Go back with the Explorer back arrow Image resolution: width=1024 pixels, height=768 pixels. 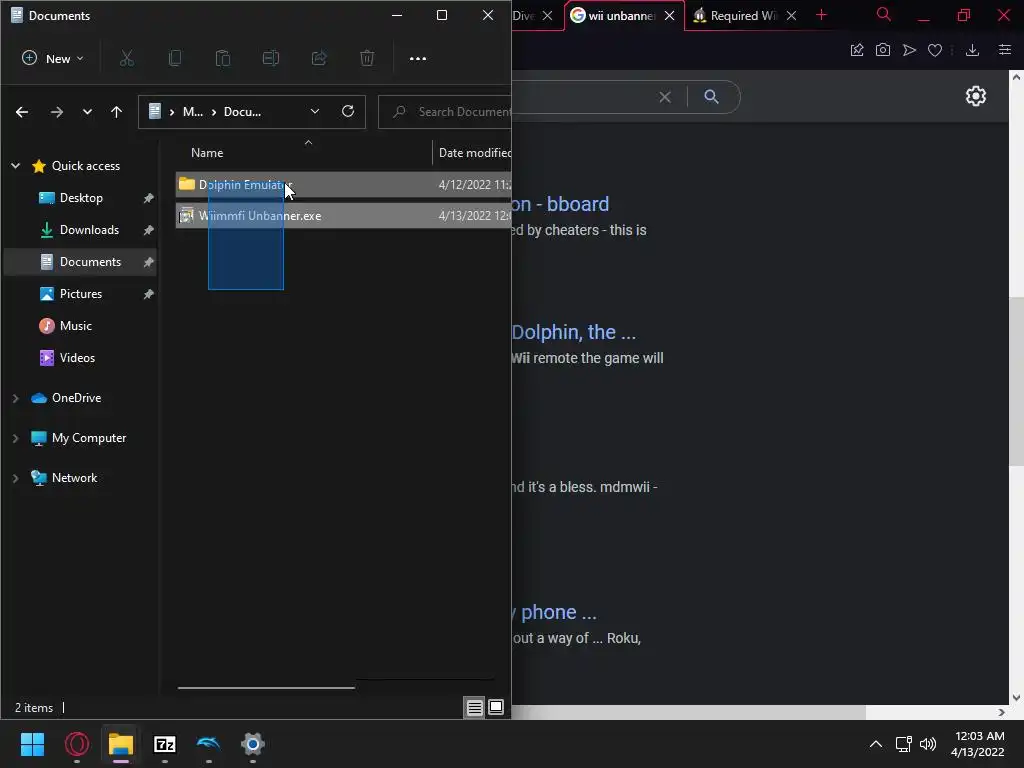pyautogui.click(x=22, y=112)
